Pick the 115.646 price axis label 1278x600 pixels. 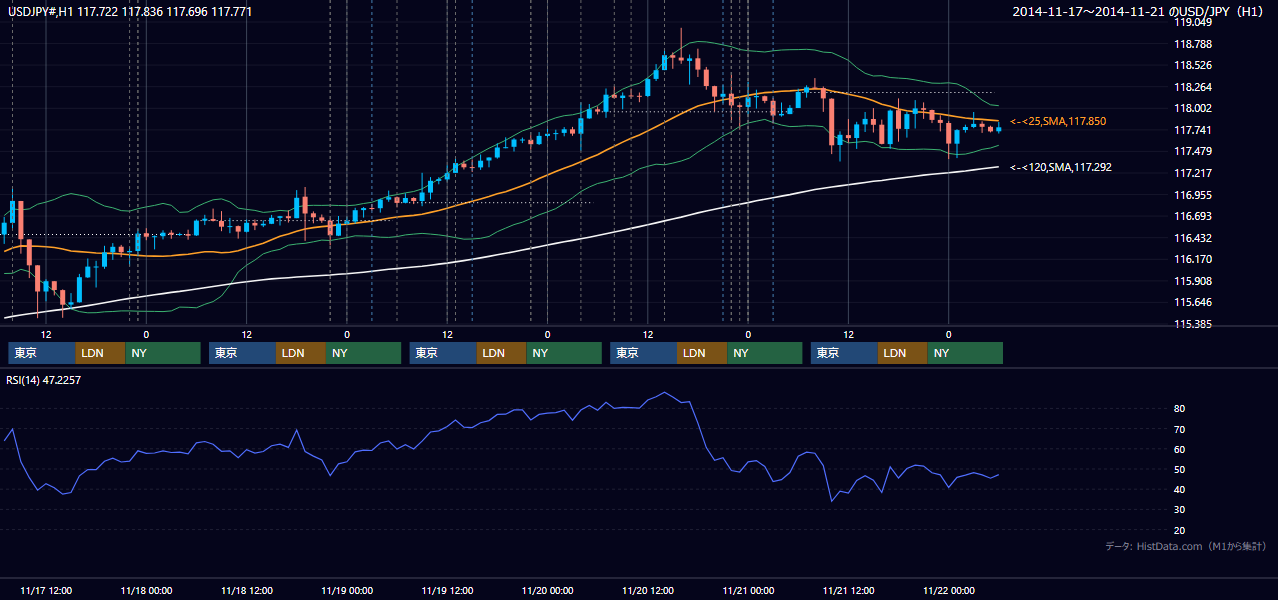pos(1192,303)
